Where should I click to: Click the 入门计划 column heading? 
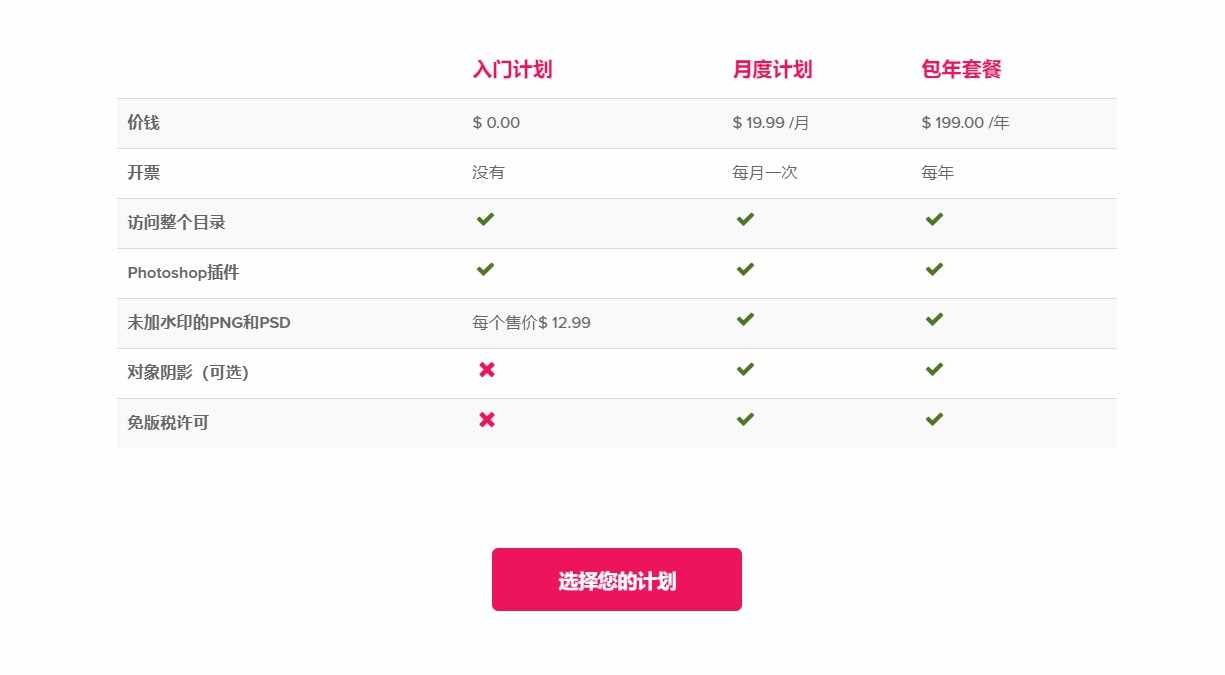tap(512, 69)
